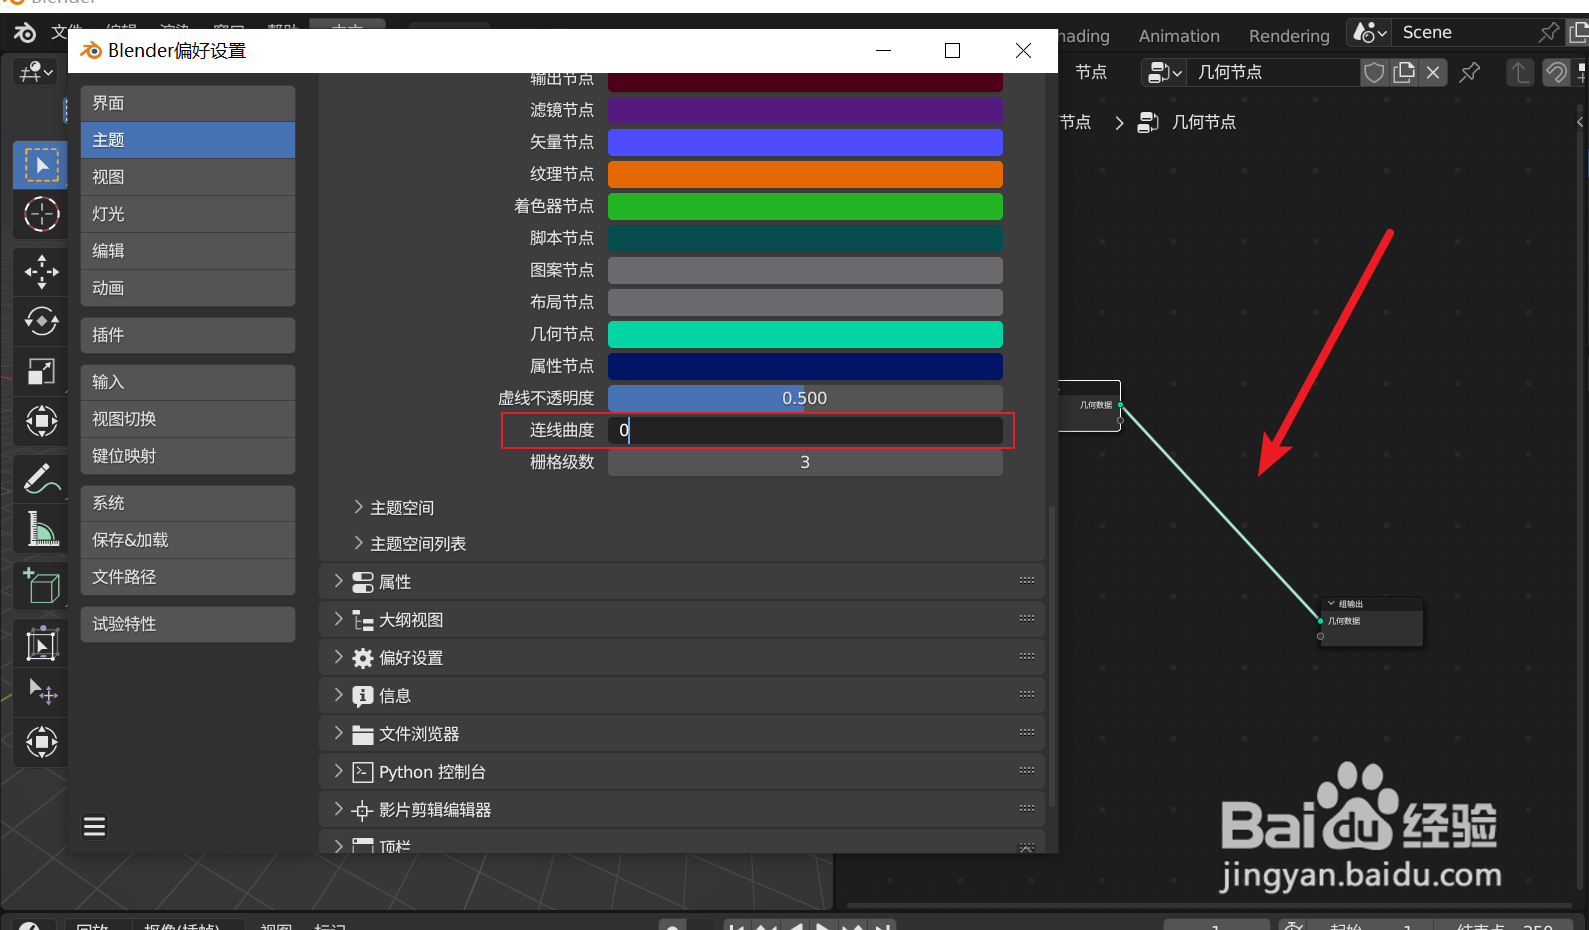Open the 文件路径 preferences tab
Image resolution: width=1589 pixels, height=930 pixels.
(x=188, y=577)
